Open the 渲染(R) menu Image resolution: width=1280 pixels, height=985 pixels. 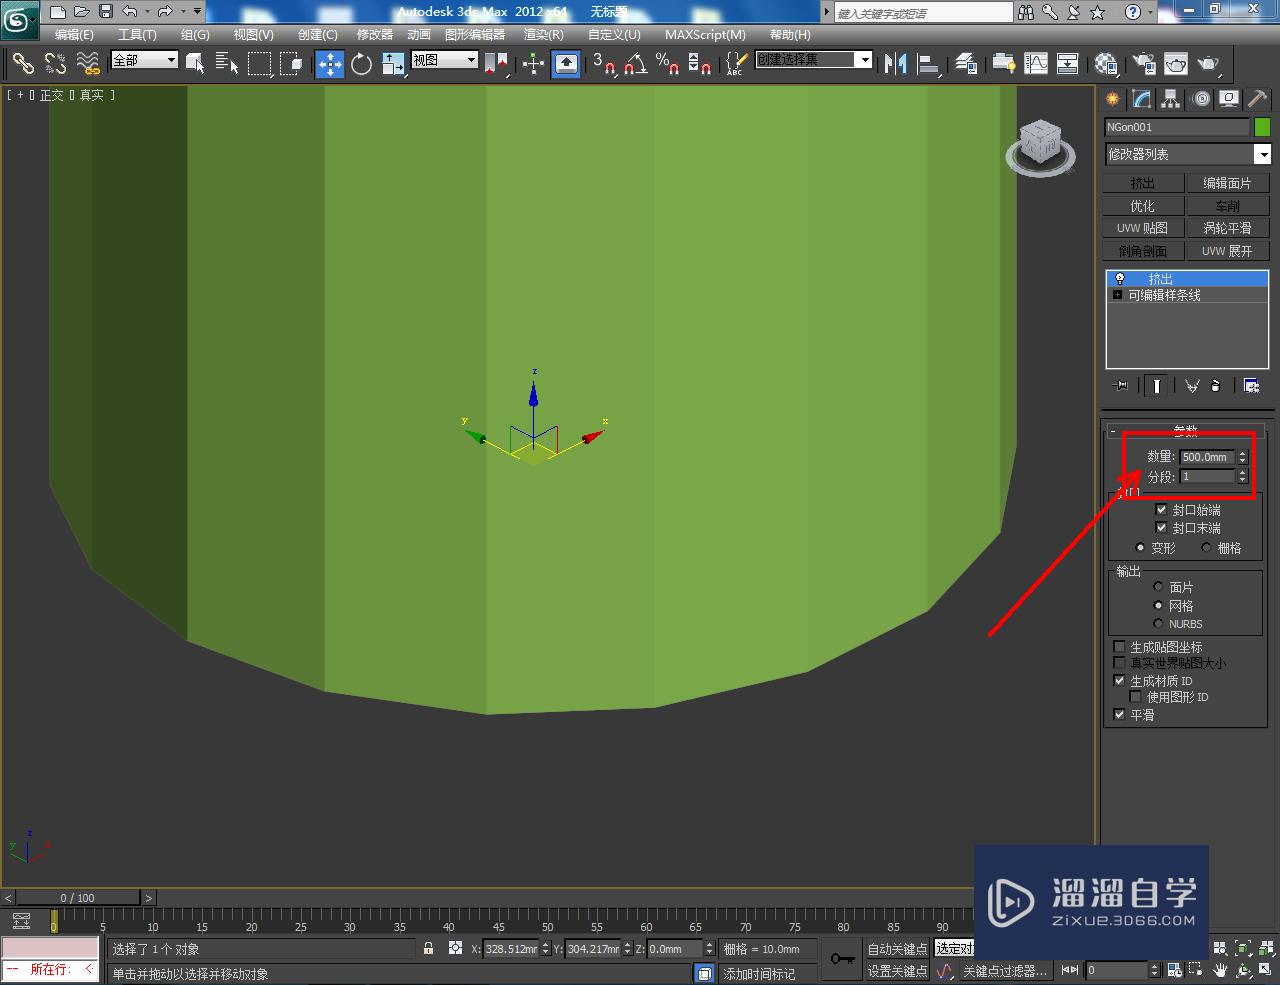tap(544, 35)
